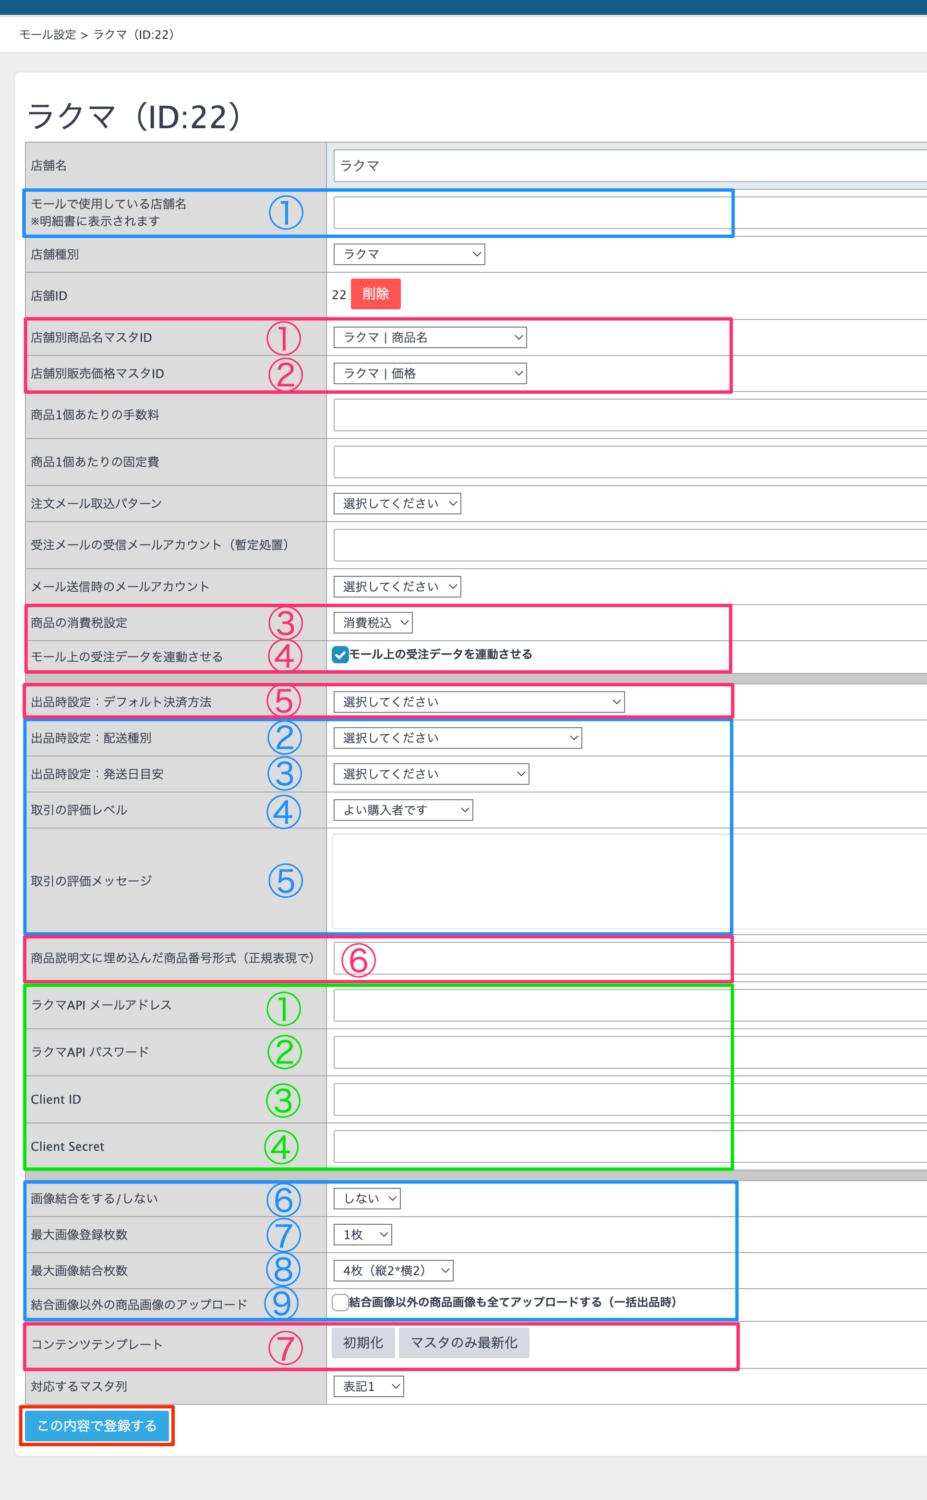This screenshot has width=927, height=1500.
Task: Open the 店舗別販売価格マスタID dropdown
Action: [x=430, y=374]
